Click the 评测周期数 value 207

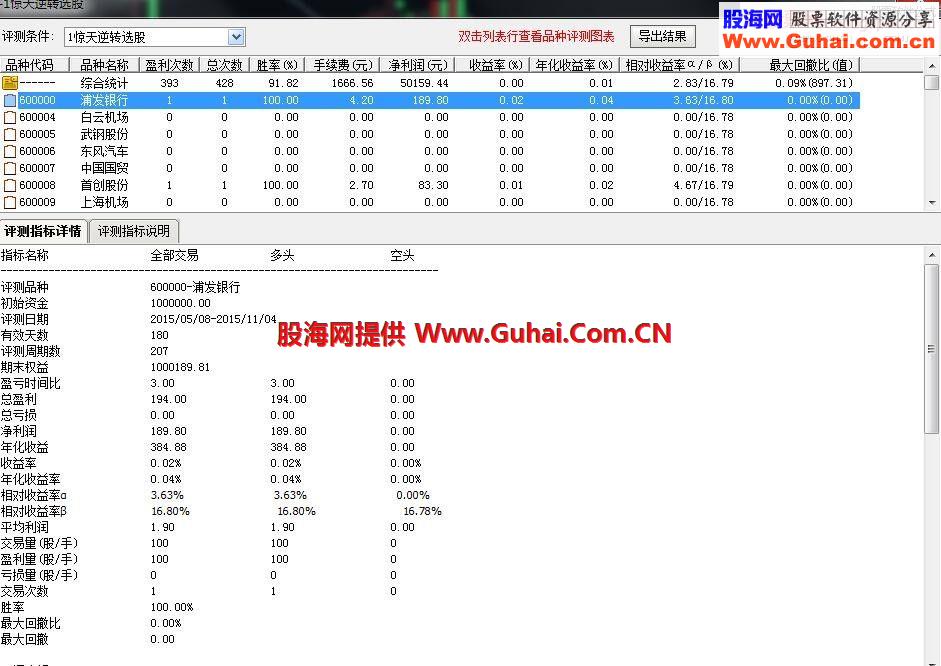click(x=159, y=351)
